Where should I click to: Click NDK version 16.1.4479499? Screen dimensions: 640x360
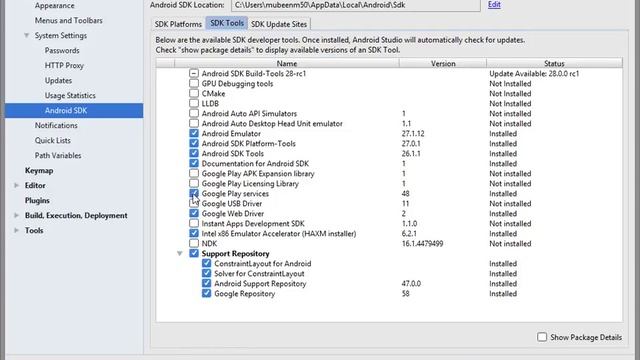click(422, 243)
